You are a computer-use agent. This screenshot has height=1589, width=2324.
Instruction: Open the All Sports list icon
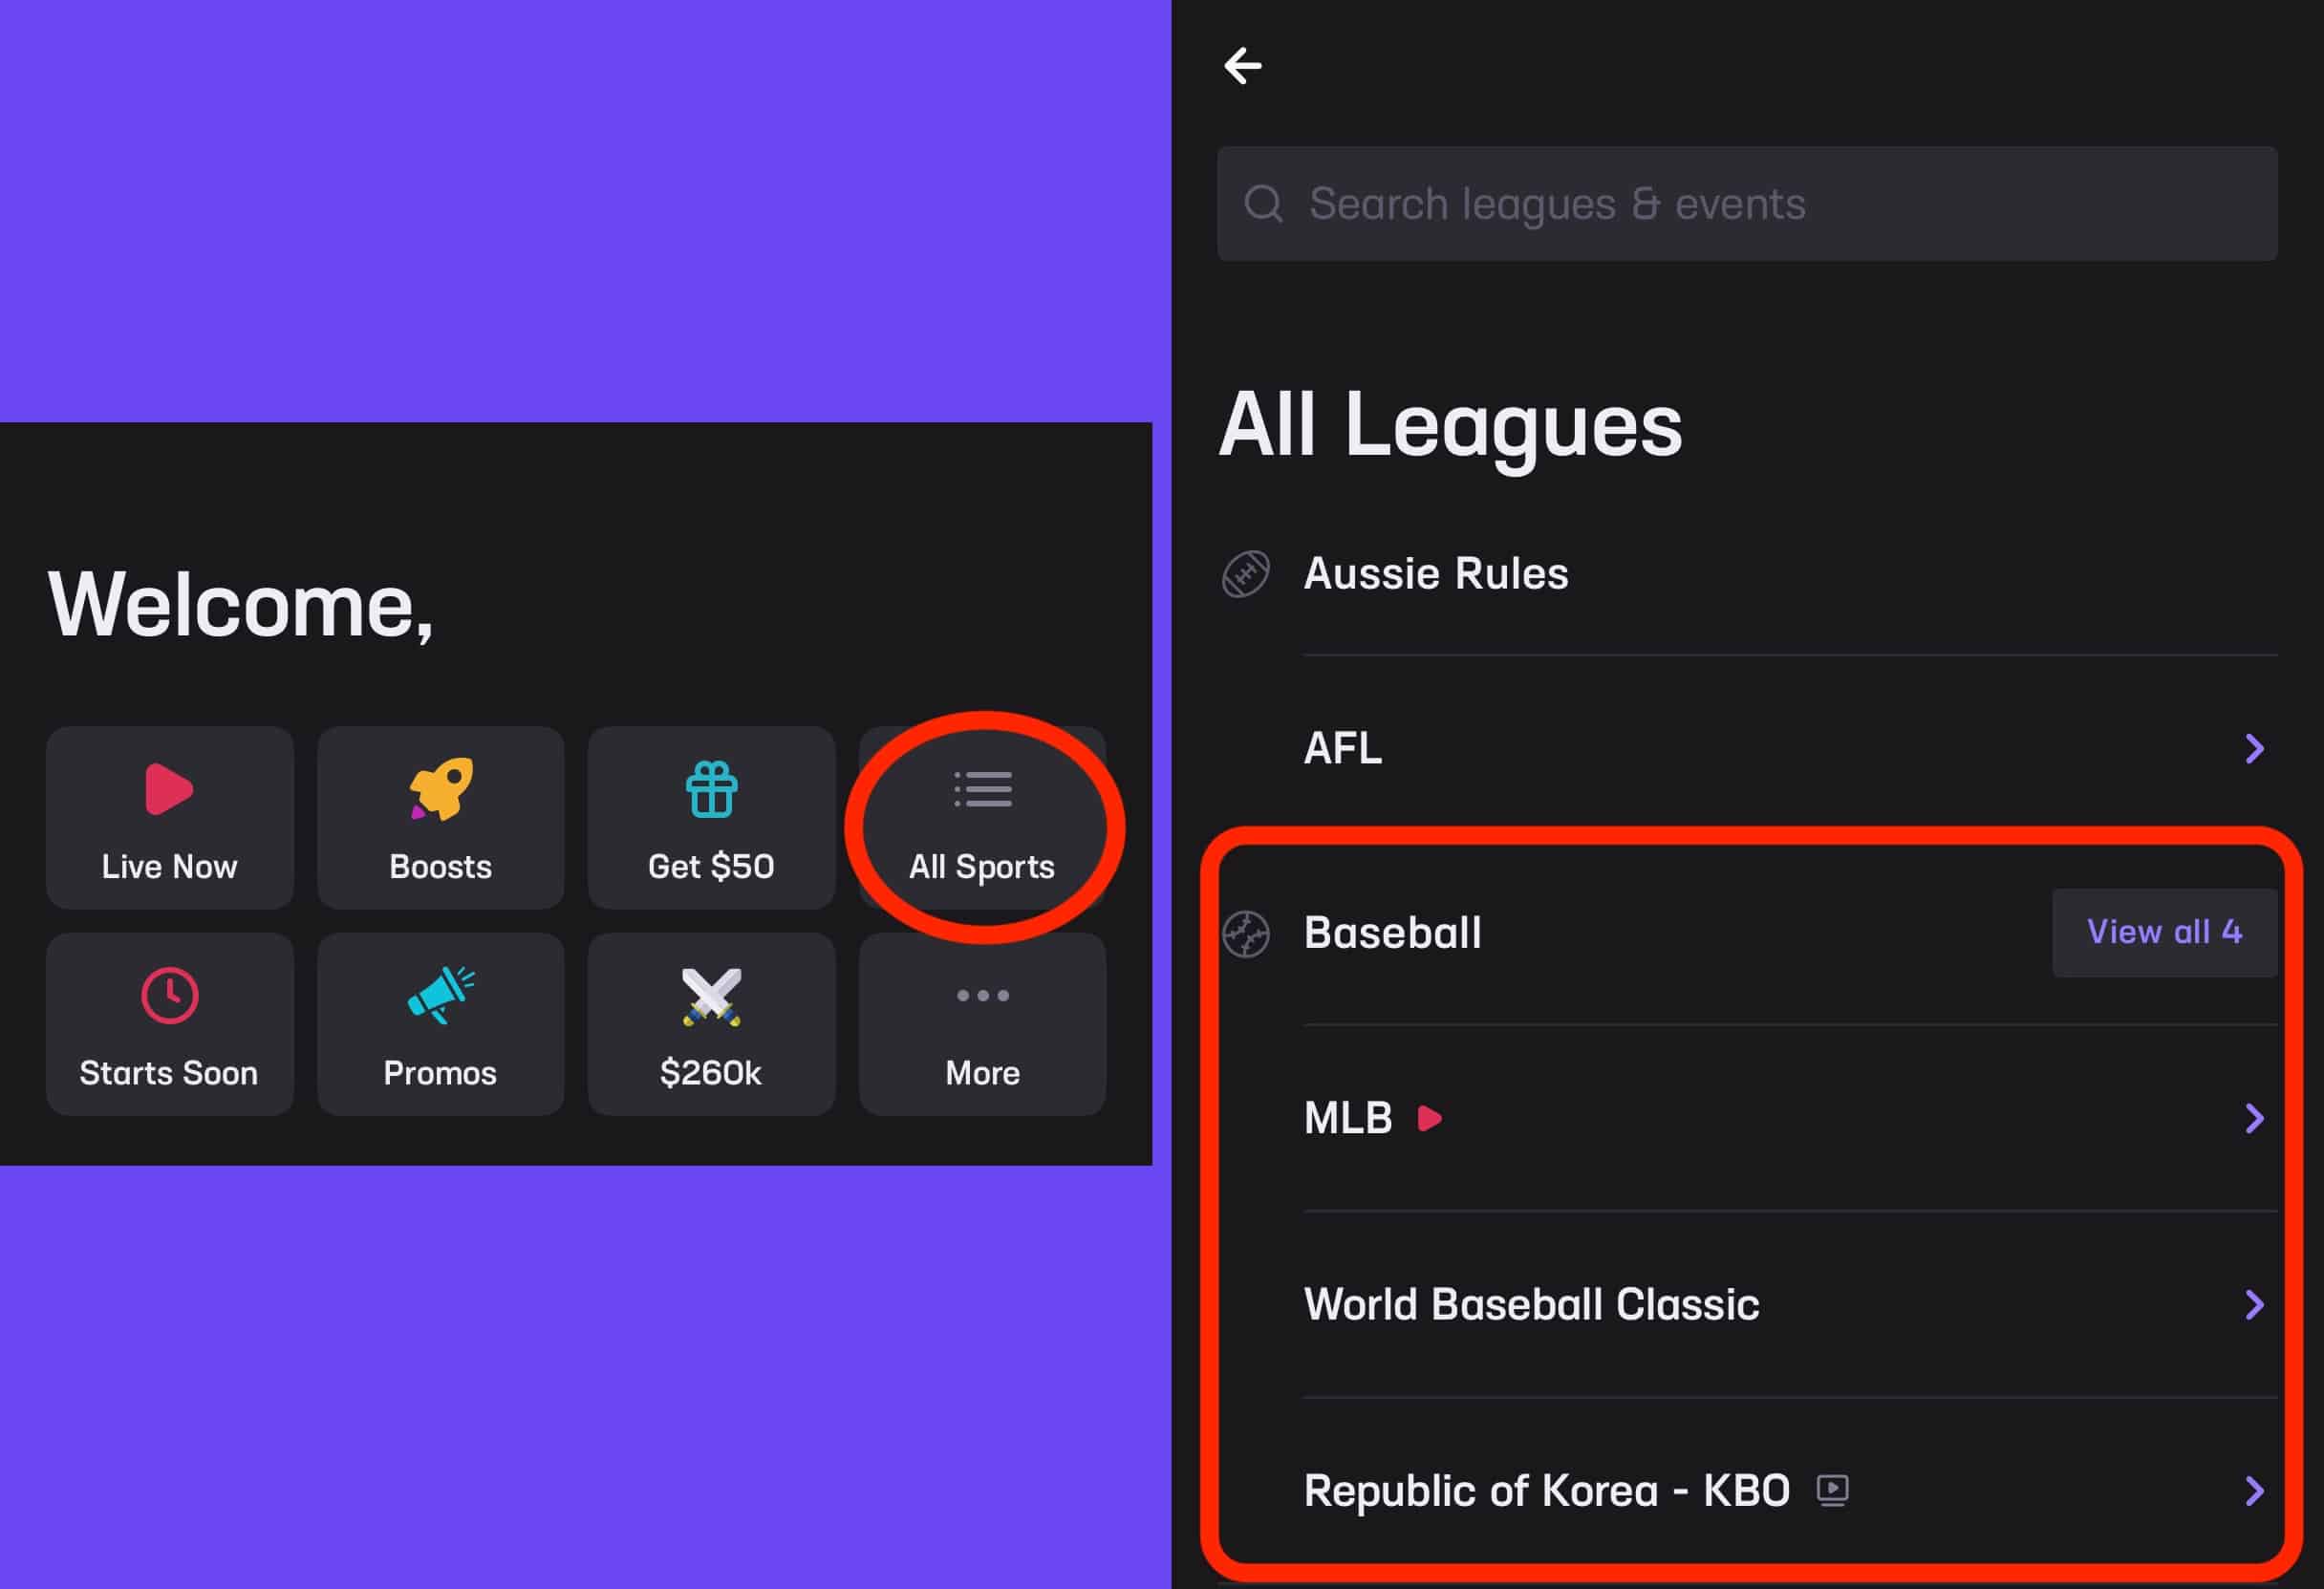983,789
